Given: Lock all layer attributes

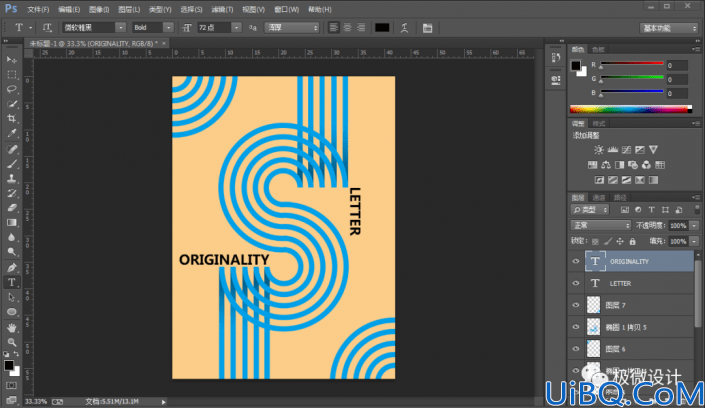Looking at the screenshot, I should click(x=633, y=242).
